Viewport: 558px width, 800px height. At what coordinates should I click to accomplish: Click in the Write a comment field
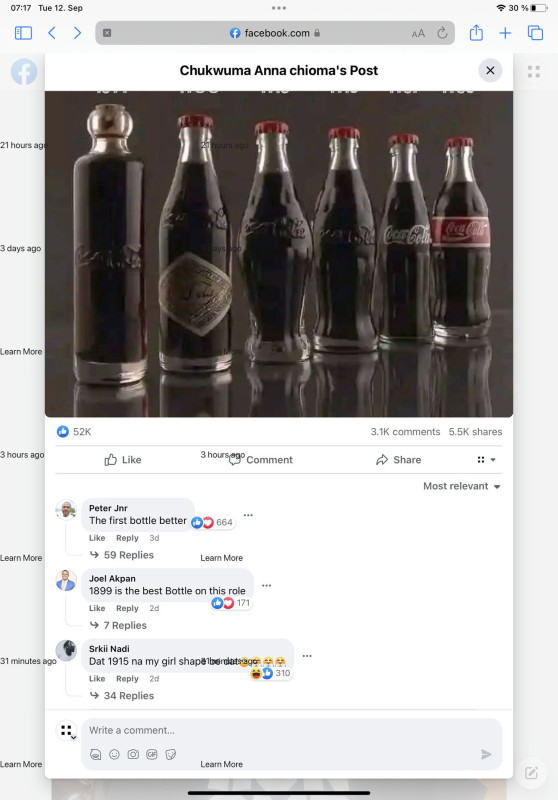tap(291, 730)
